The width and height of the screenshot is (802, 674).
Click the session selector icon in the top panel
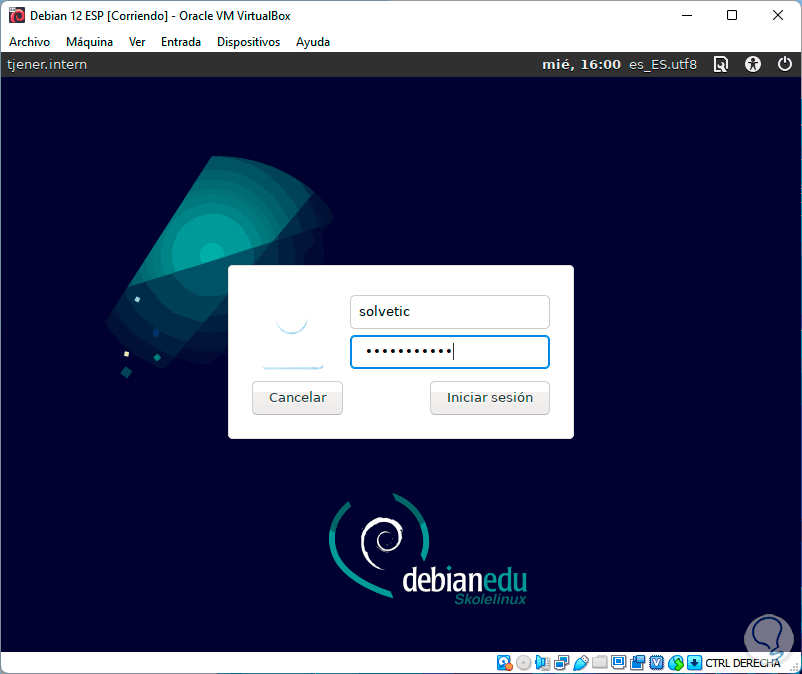(x=721, y=64)
